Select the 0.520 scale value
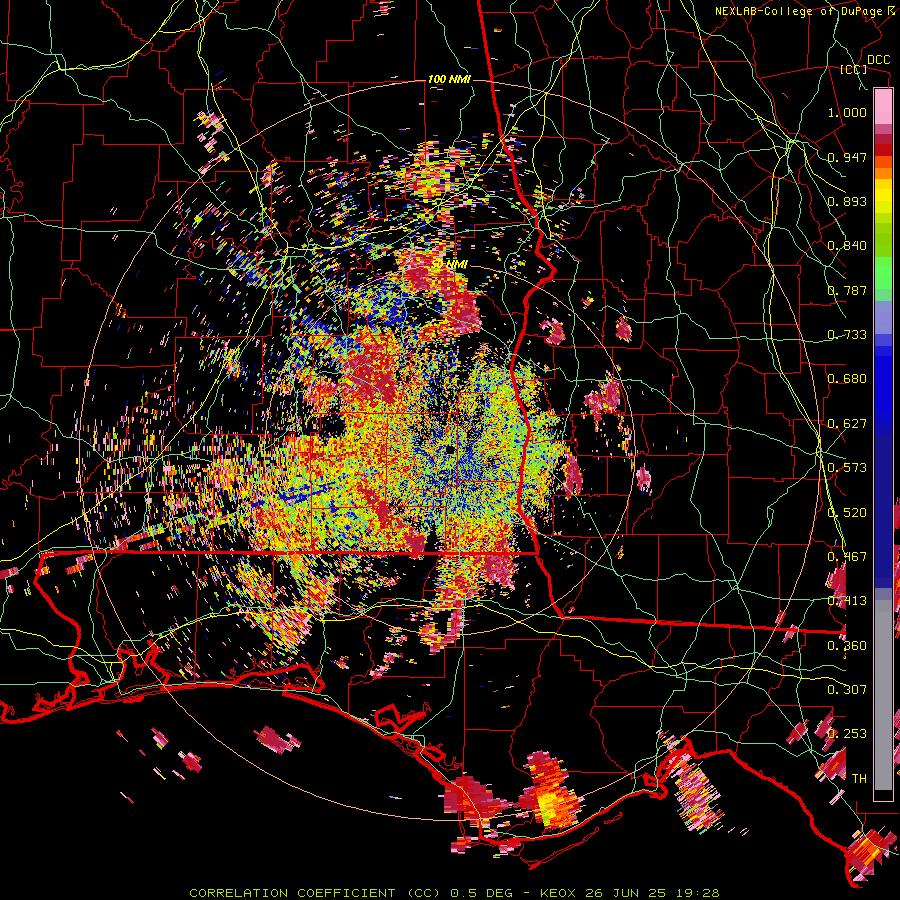This screenshot has height=900, width=900. pos(847,513)
